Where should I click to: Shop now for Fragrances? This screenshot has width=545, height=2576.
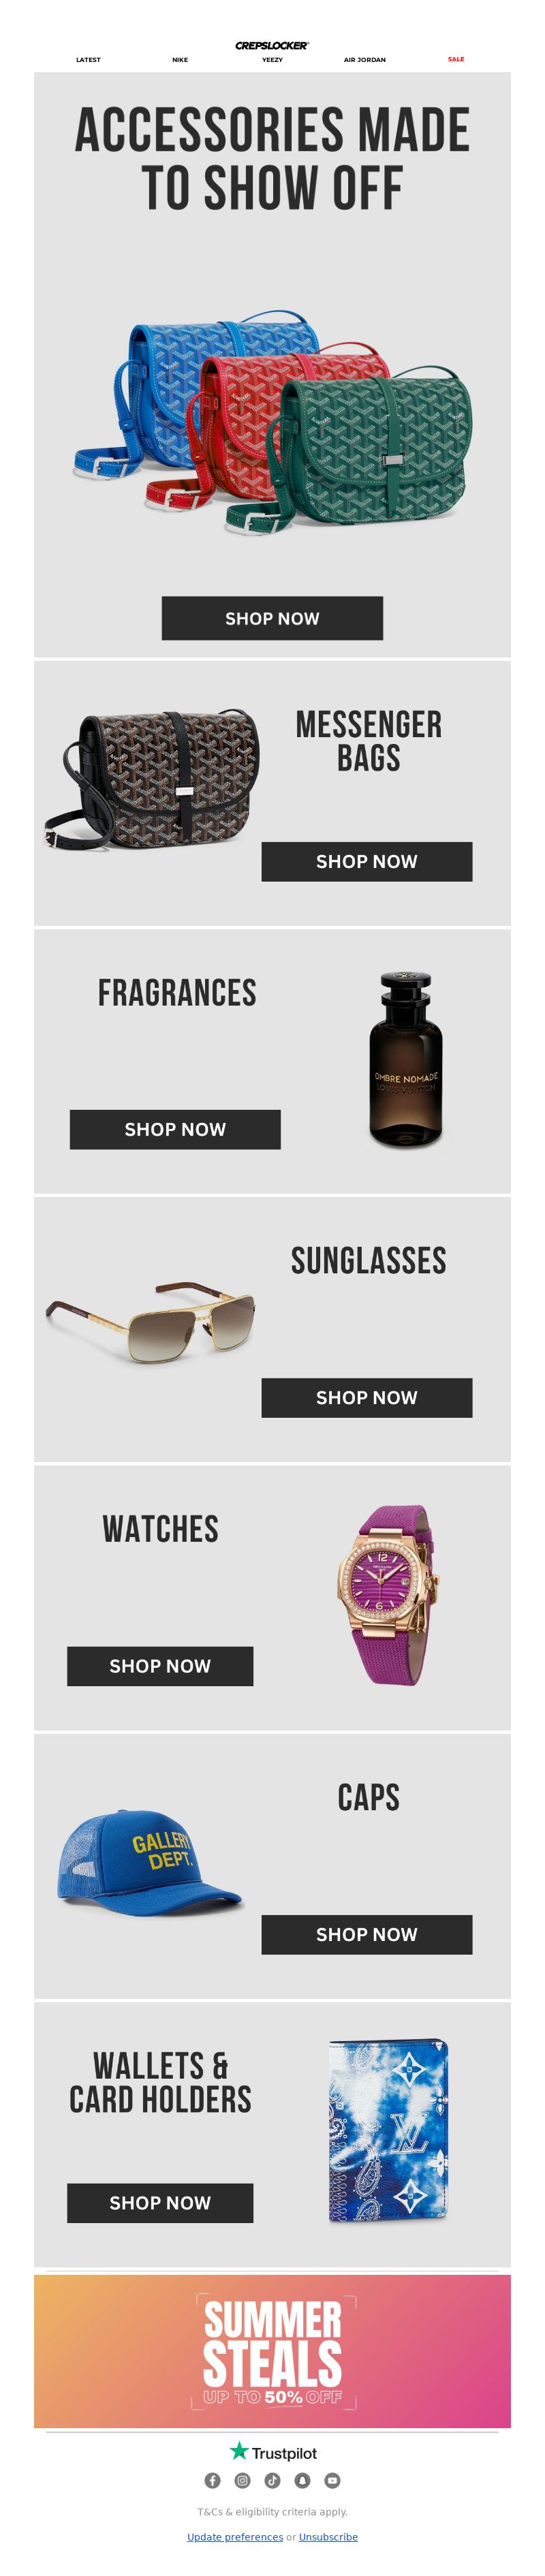(x=175, y=1129)
